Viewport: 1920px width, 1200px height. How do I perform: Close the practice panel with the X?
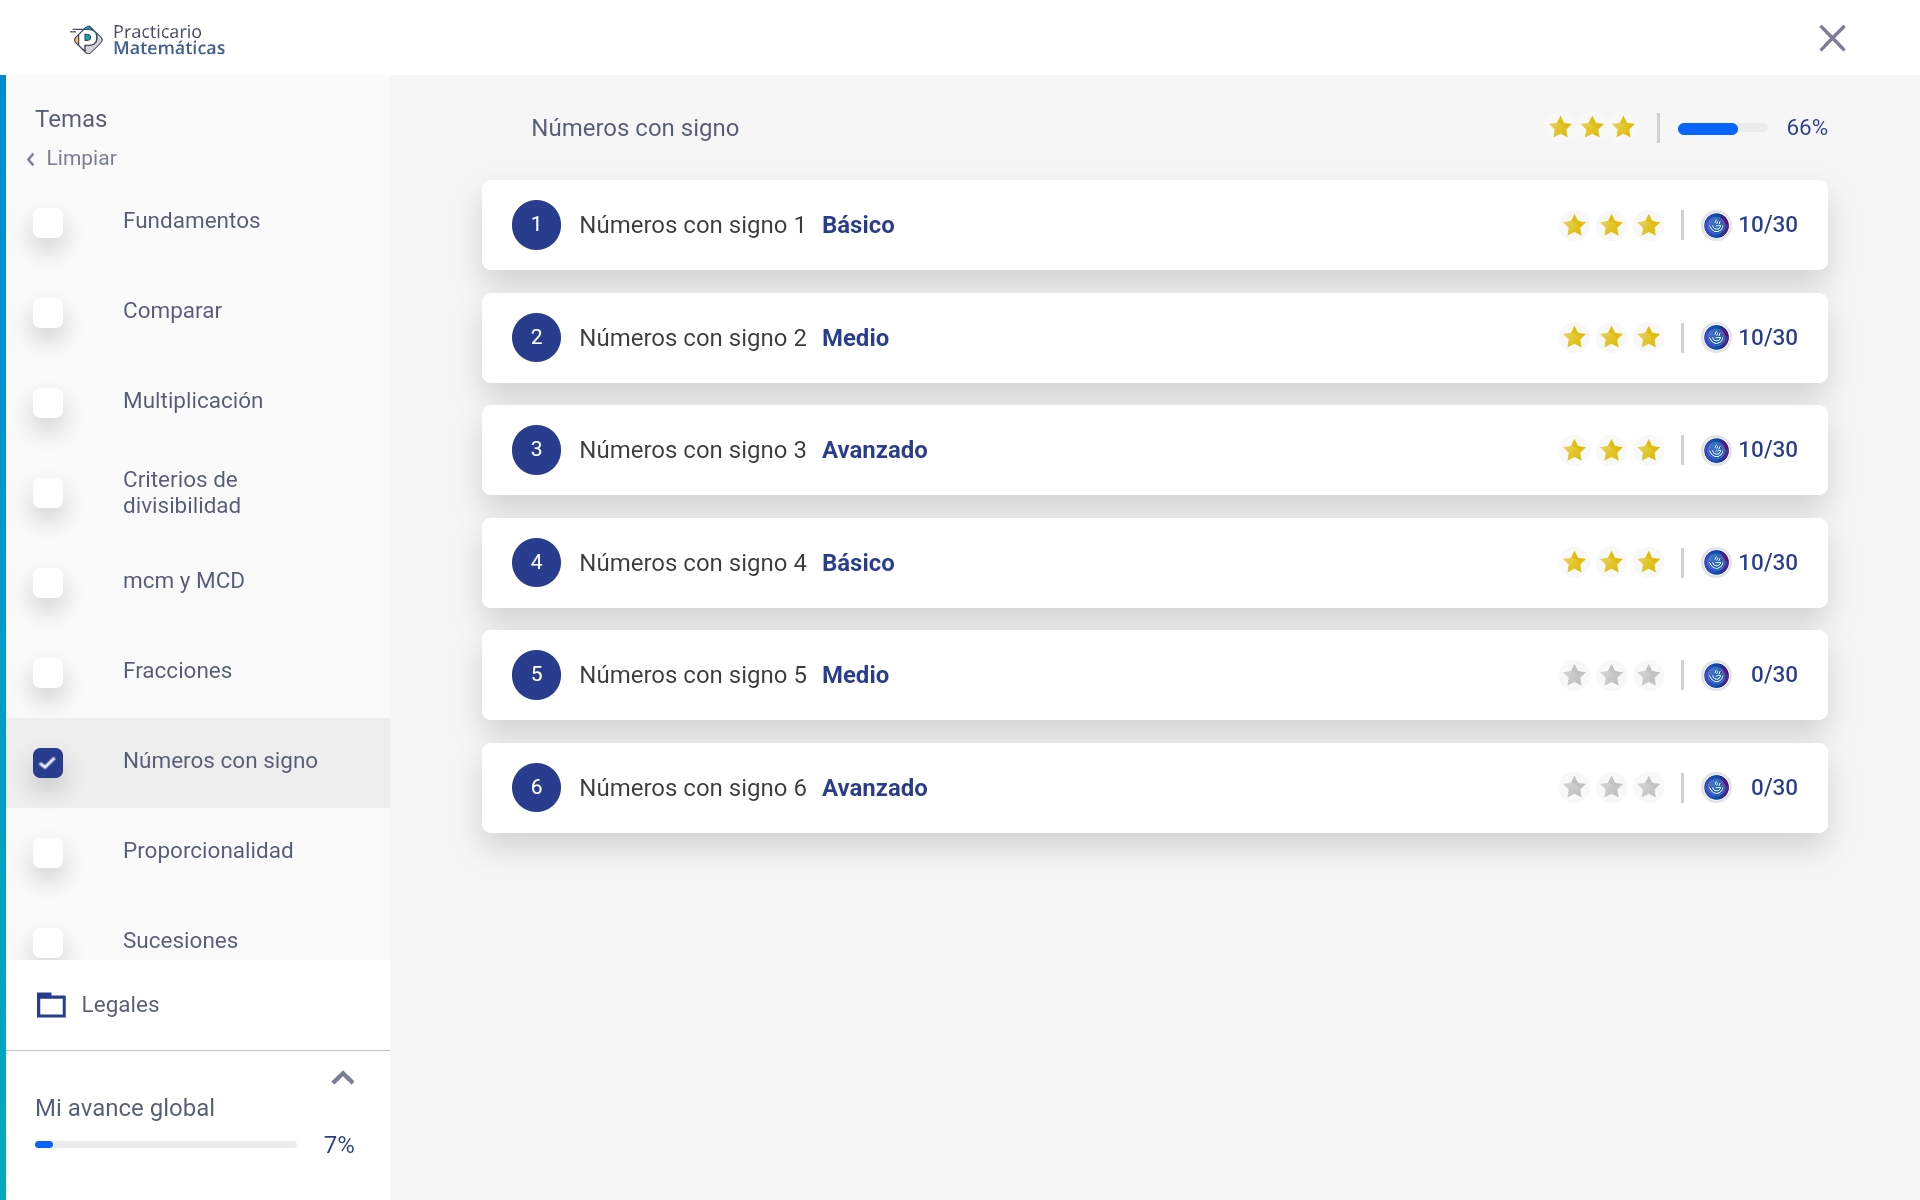pyautogui.click(x=1832, y=38)
